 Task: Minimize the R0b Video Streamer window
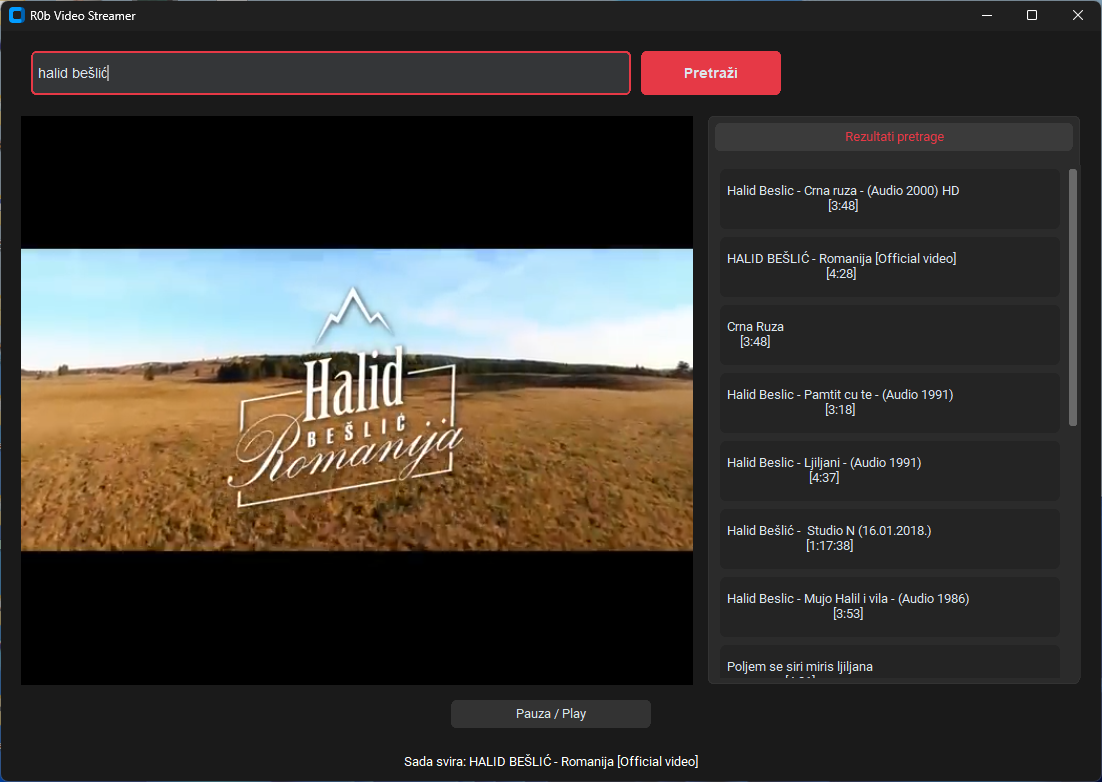[987, 15]
